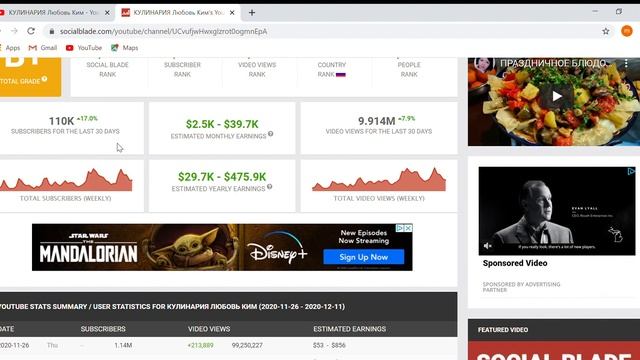This screenshot has height=360, width=640.
Task: Click the 9.914M video views value
Action: (x=376, y=121)
